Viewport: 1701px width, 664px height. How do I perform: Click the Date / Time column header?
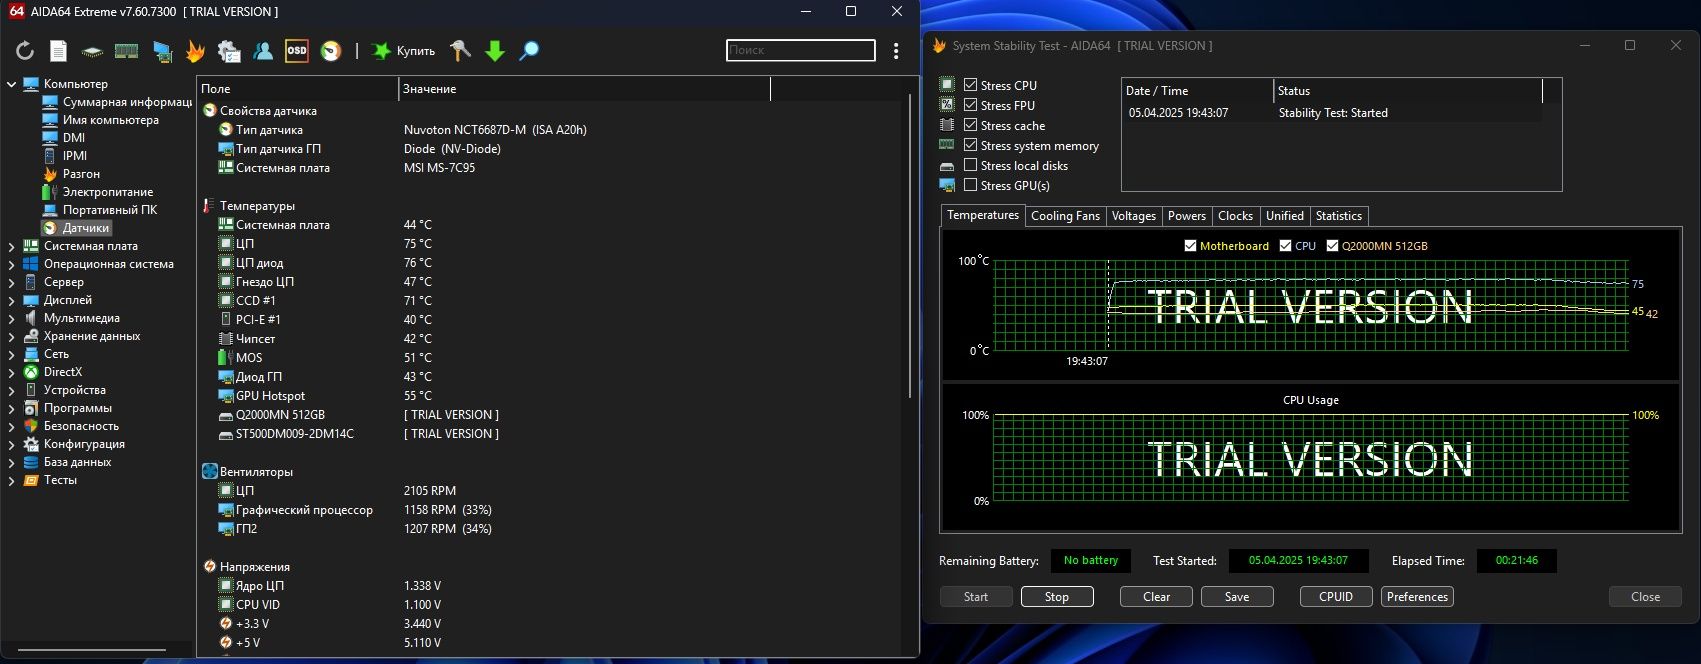(1198, 91)
